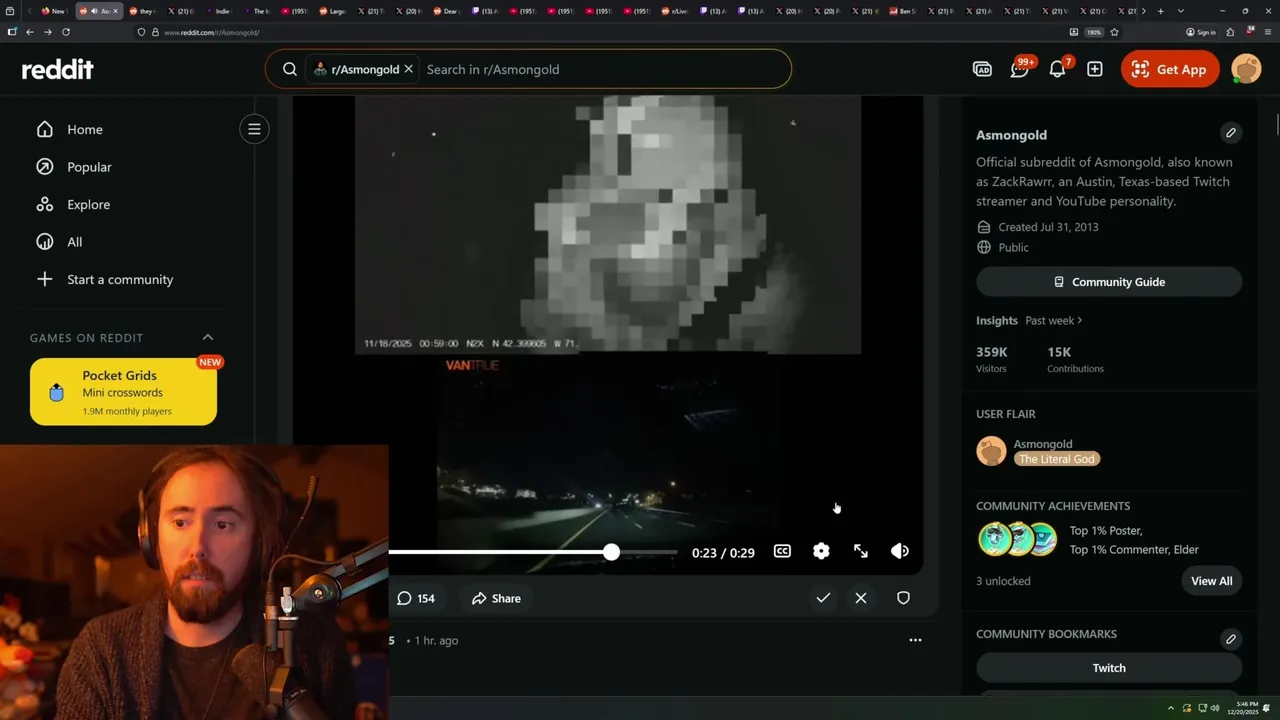The height and width of the screenshot is (720, 1280).
Task: Go back in browser
Action: [x=30, y=32]
